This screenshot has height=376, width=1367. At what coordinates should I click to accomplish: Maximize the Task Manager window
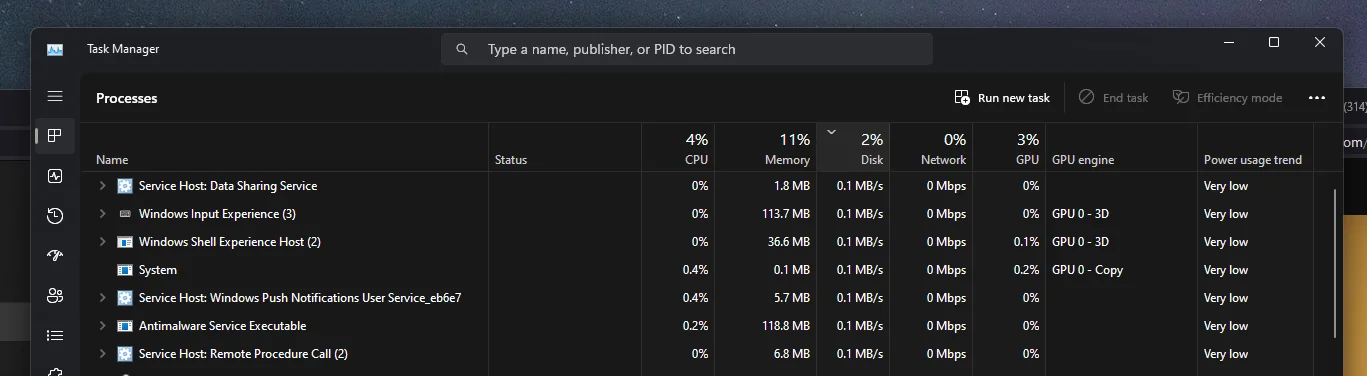[1273, 42]
